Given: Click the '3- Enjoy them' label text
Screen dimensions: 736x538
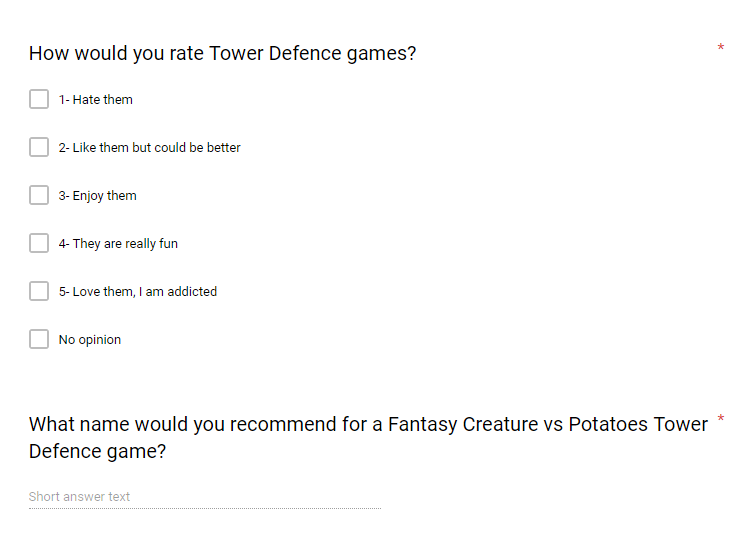Looking at the screenshot, I should coord(98,196).
